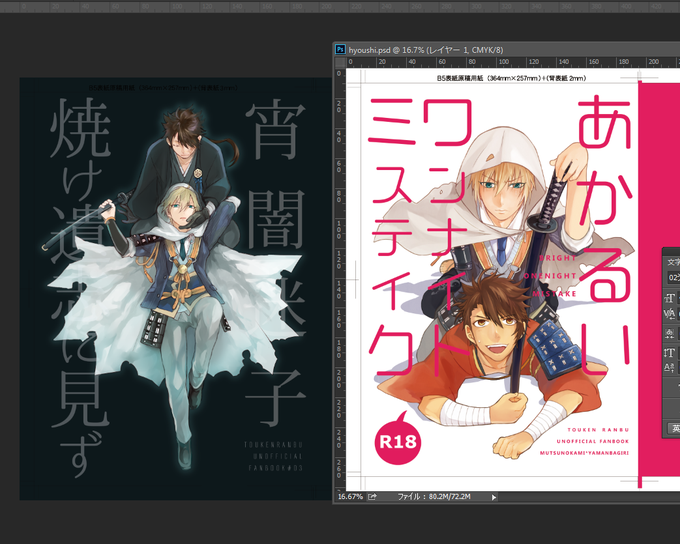Screen dimensions: 680x544
Task: Click the horizontal ruler of hyoushi.psd window
Action: (513, 62)
